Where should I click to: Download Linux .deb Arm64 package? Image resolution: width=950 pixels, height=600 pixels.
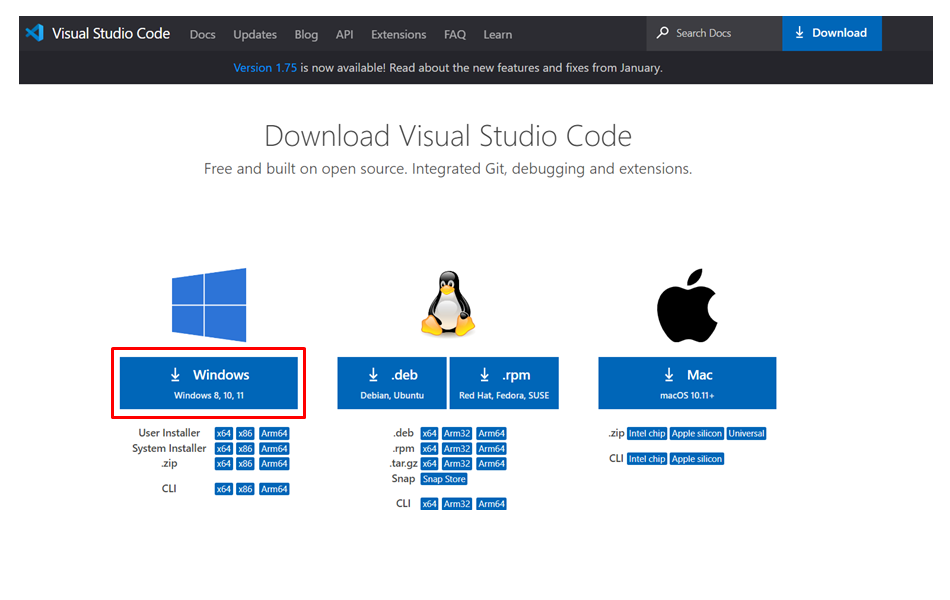coord(491,433)
